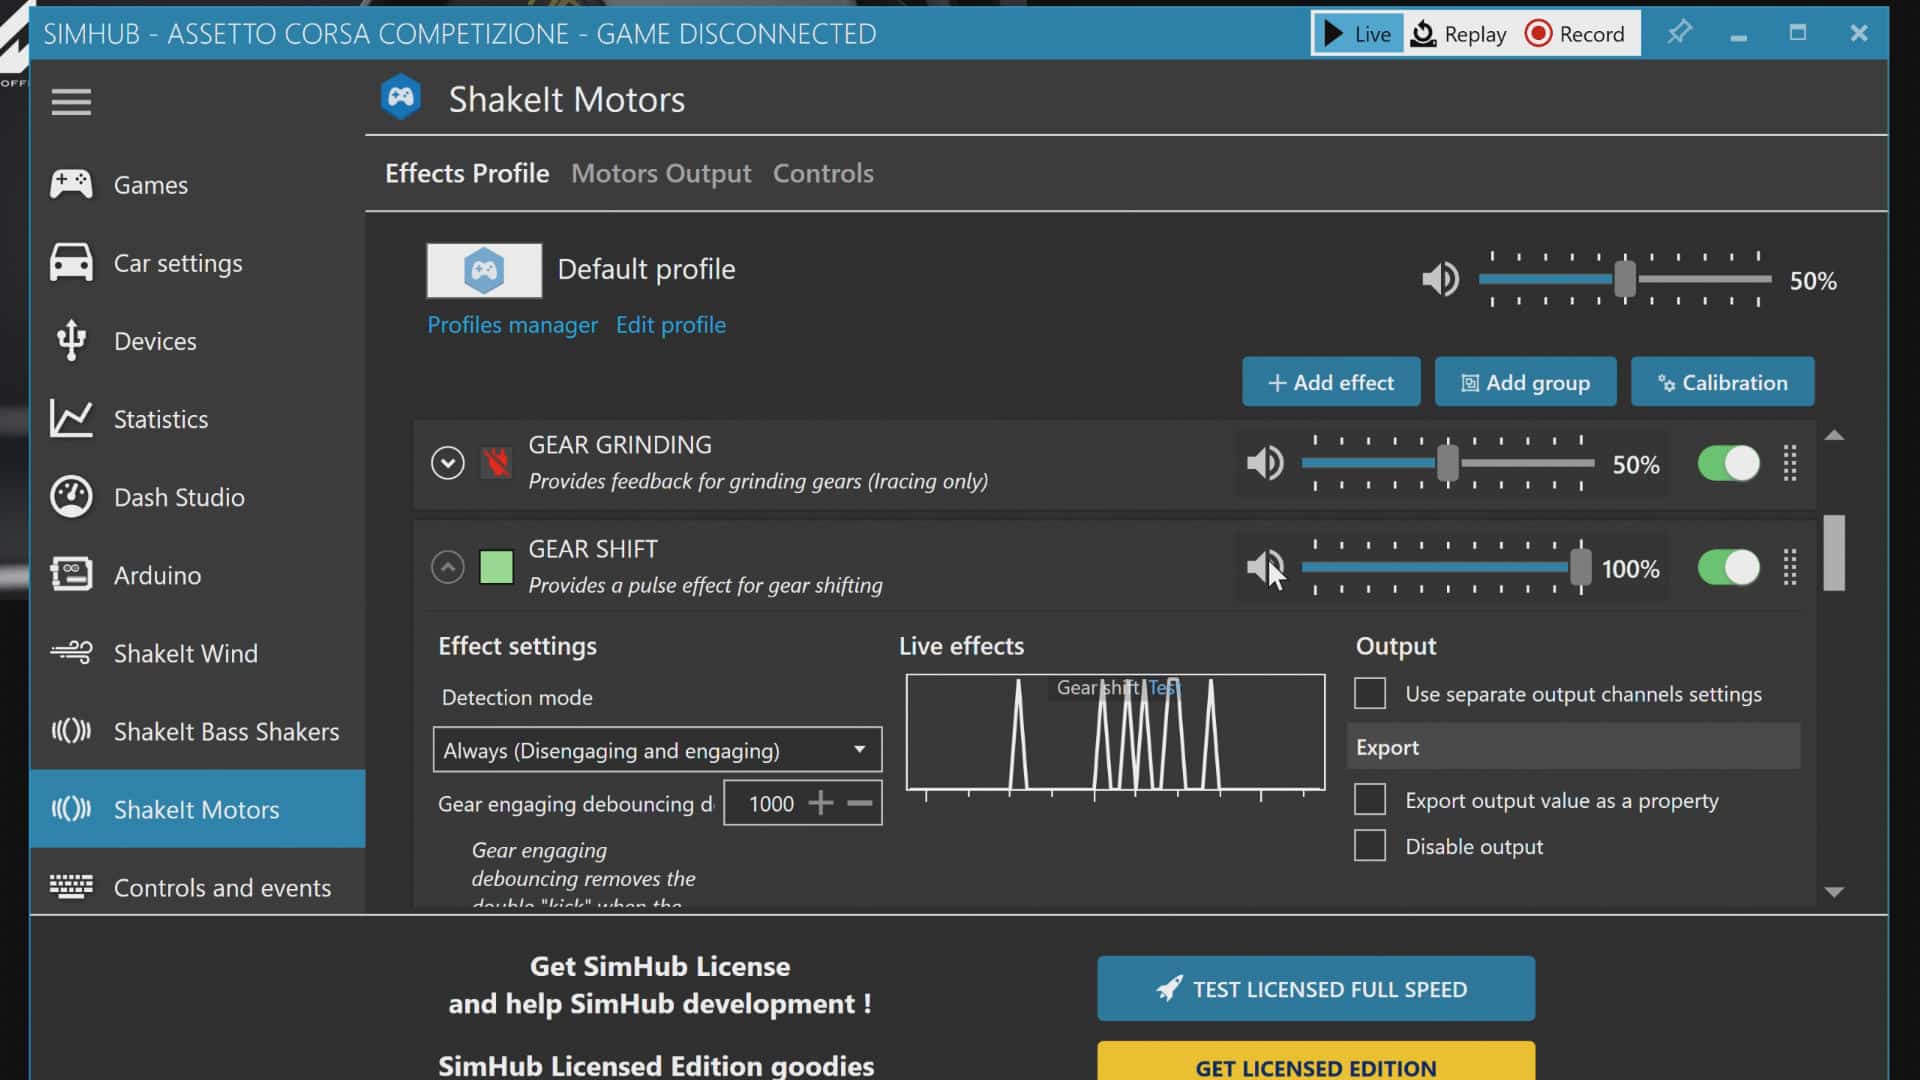1920x1080 pixels.
Task: Click the Dash Studio gauge icon
Action: click(x=71, y=497)
